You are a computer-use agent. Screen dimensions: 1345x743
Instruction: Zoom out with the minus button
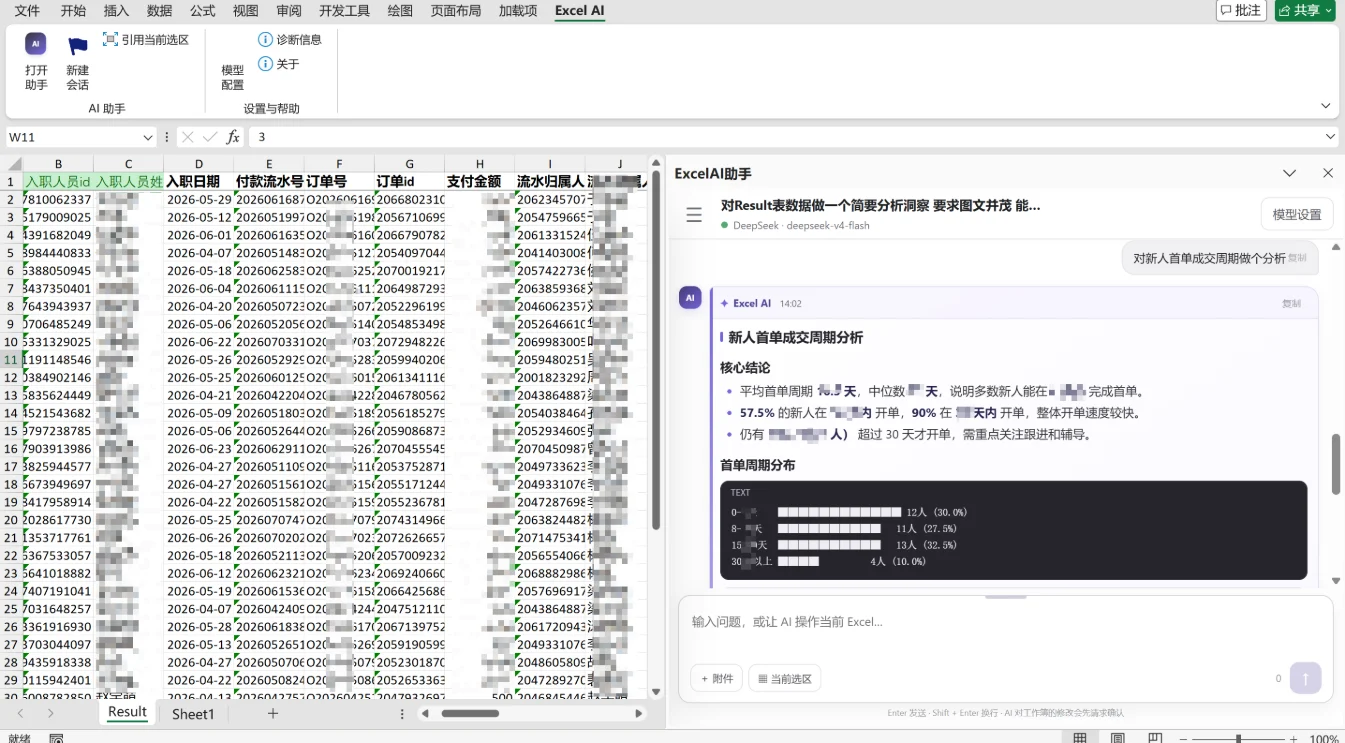[x=1185, y=739]
